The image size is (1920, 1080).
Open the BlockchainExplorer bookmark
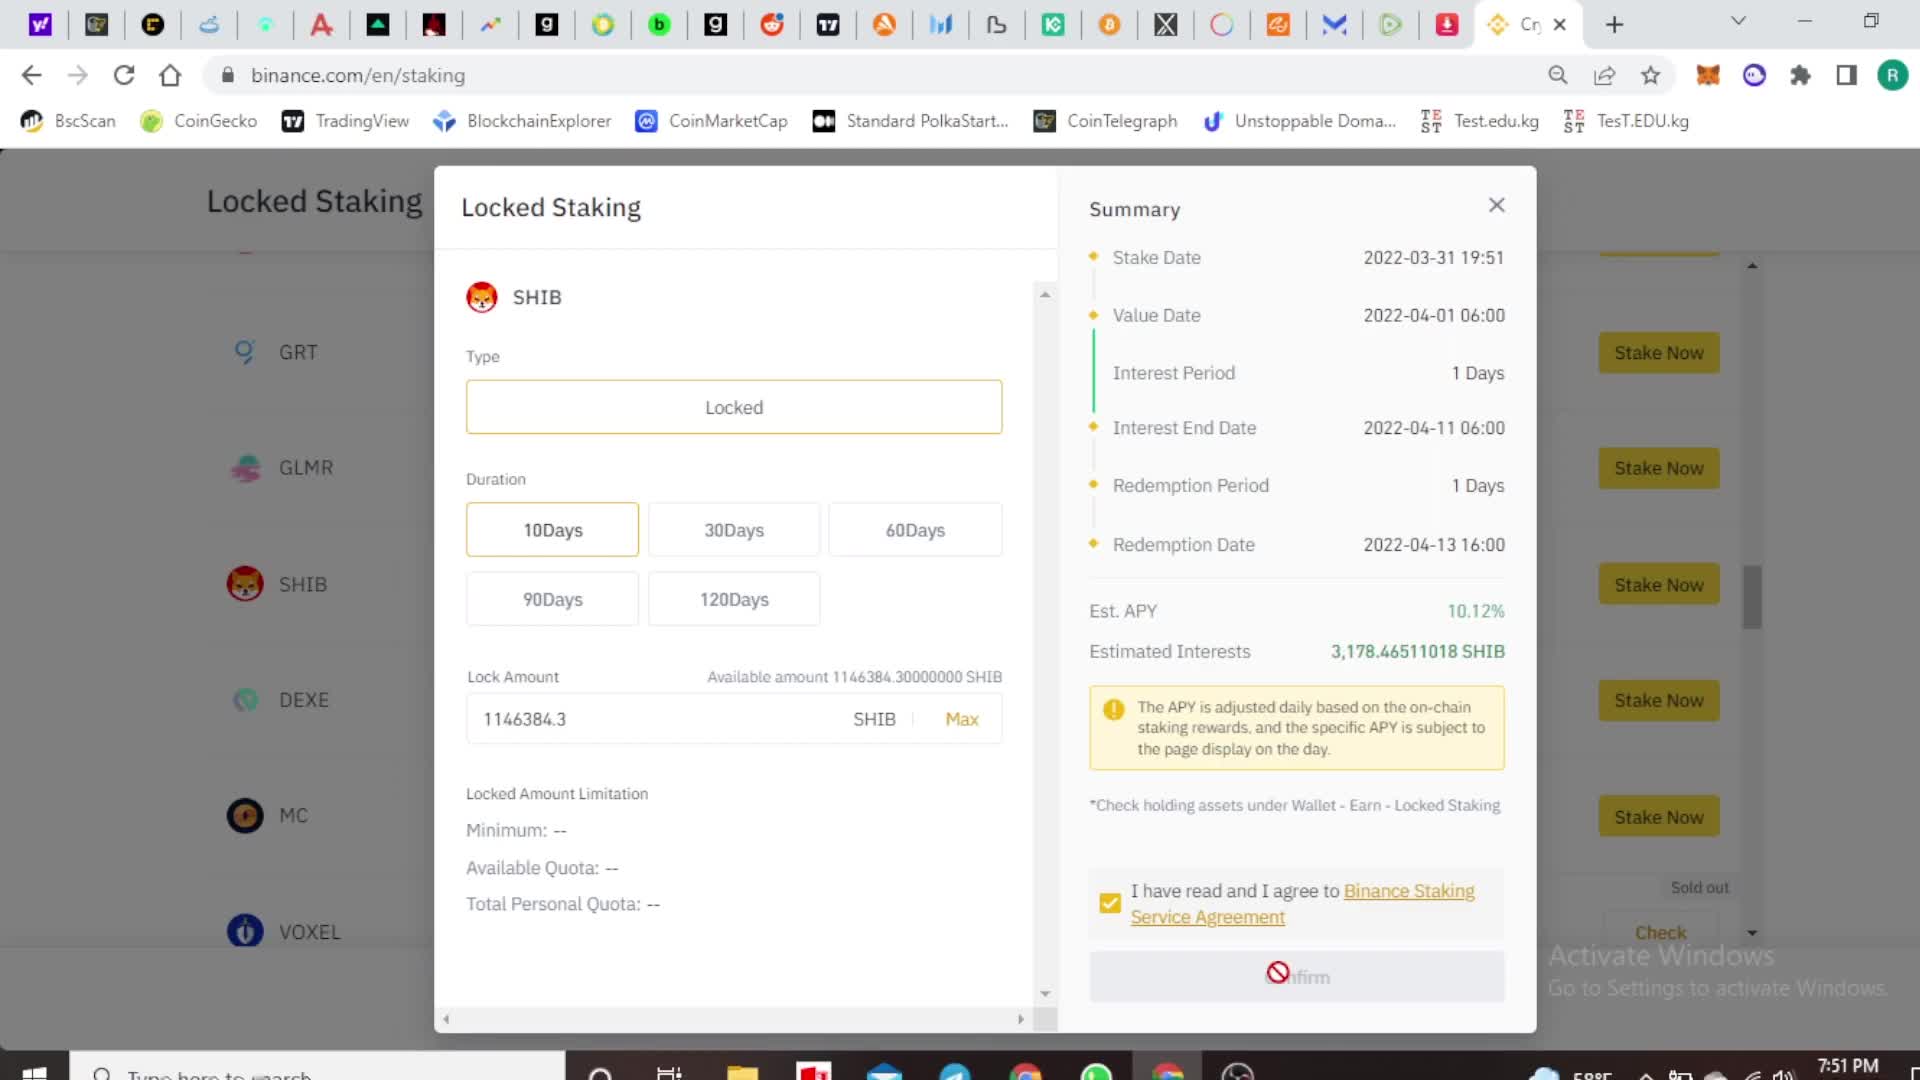tap(522, 121)
